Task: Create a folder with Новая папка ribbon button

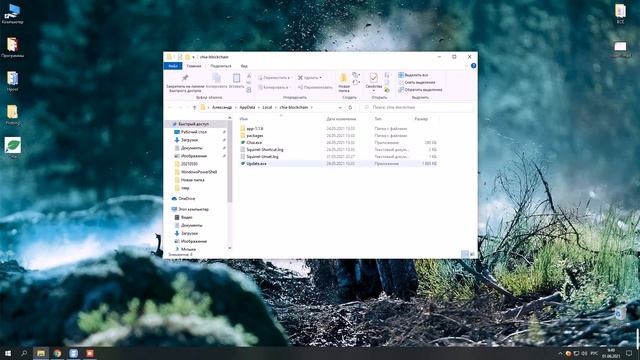Action: 344,83
